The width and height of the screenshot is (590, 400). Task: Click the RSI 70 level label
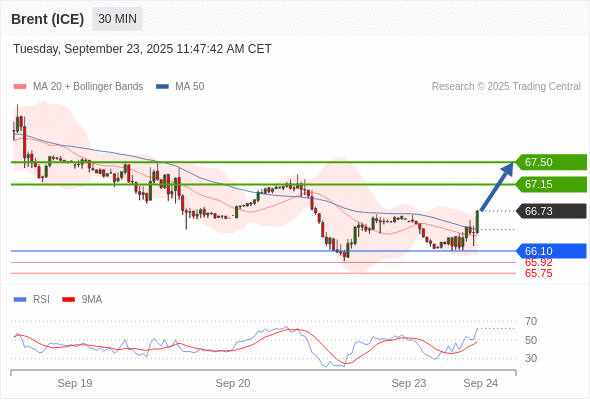tap(531, 321)
